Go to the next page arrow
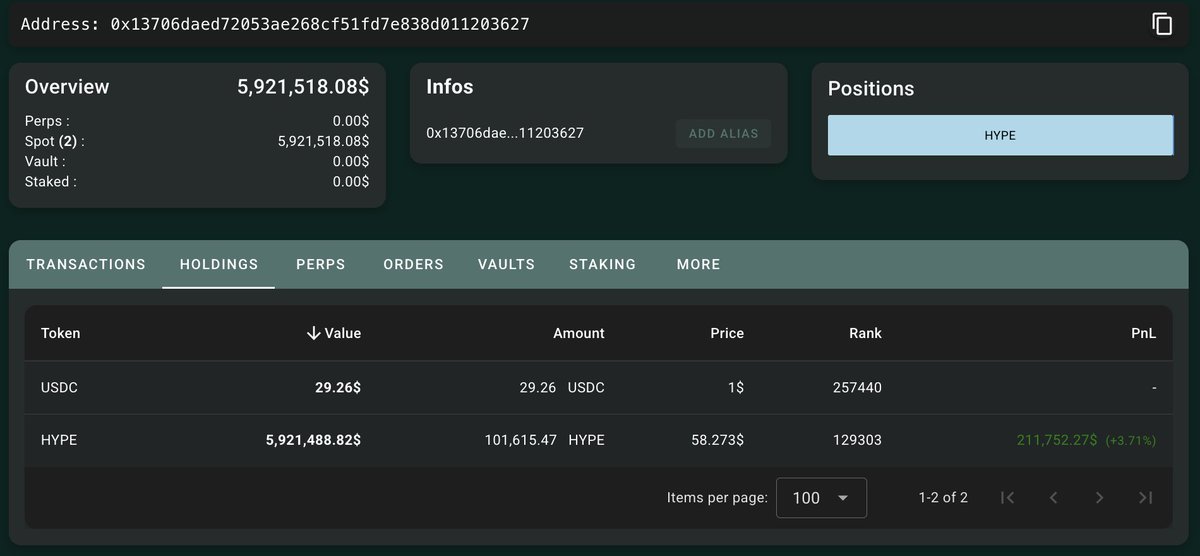Viewport: 1200px width, 556px height. point(1099,498)
